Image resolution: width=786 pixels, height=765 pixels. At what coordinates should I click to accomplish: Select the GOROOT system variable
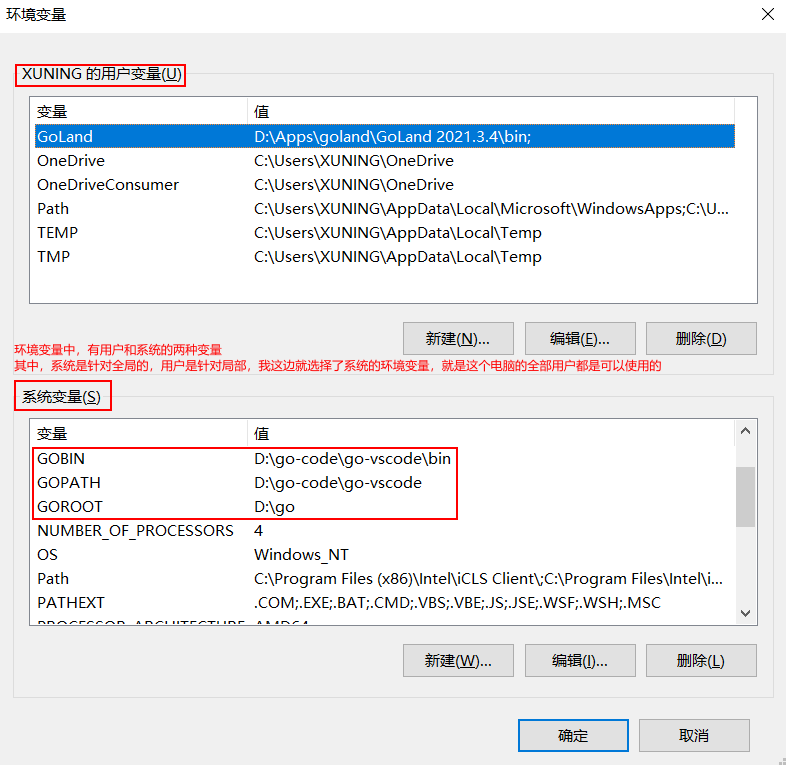coord(384,507)
